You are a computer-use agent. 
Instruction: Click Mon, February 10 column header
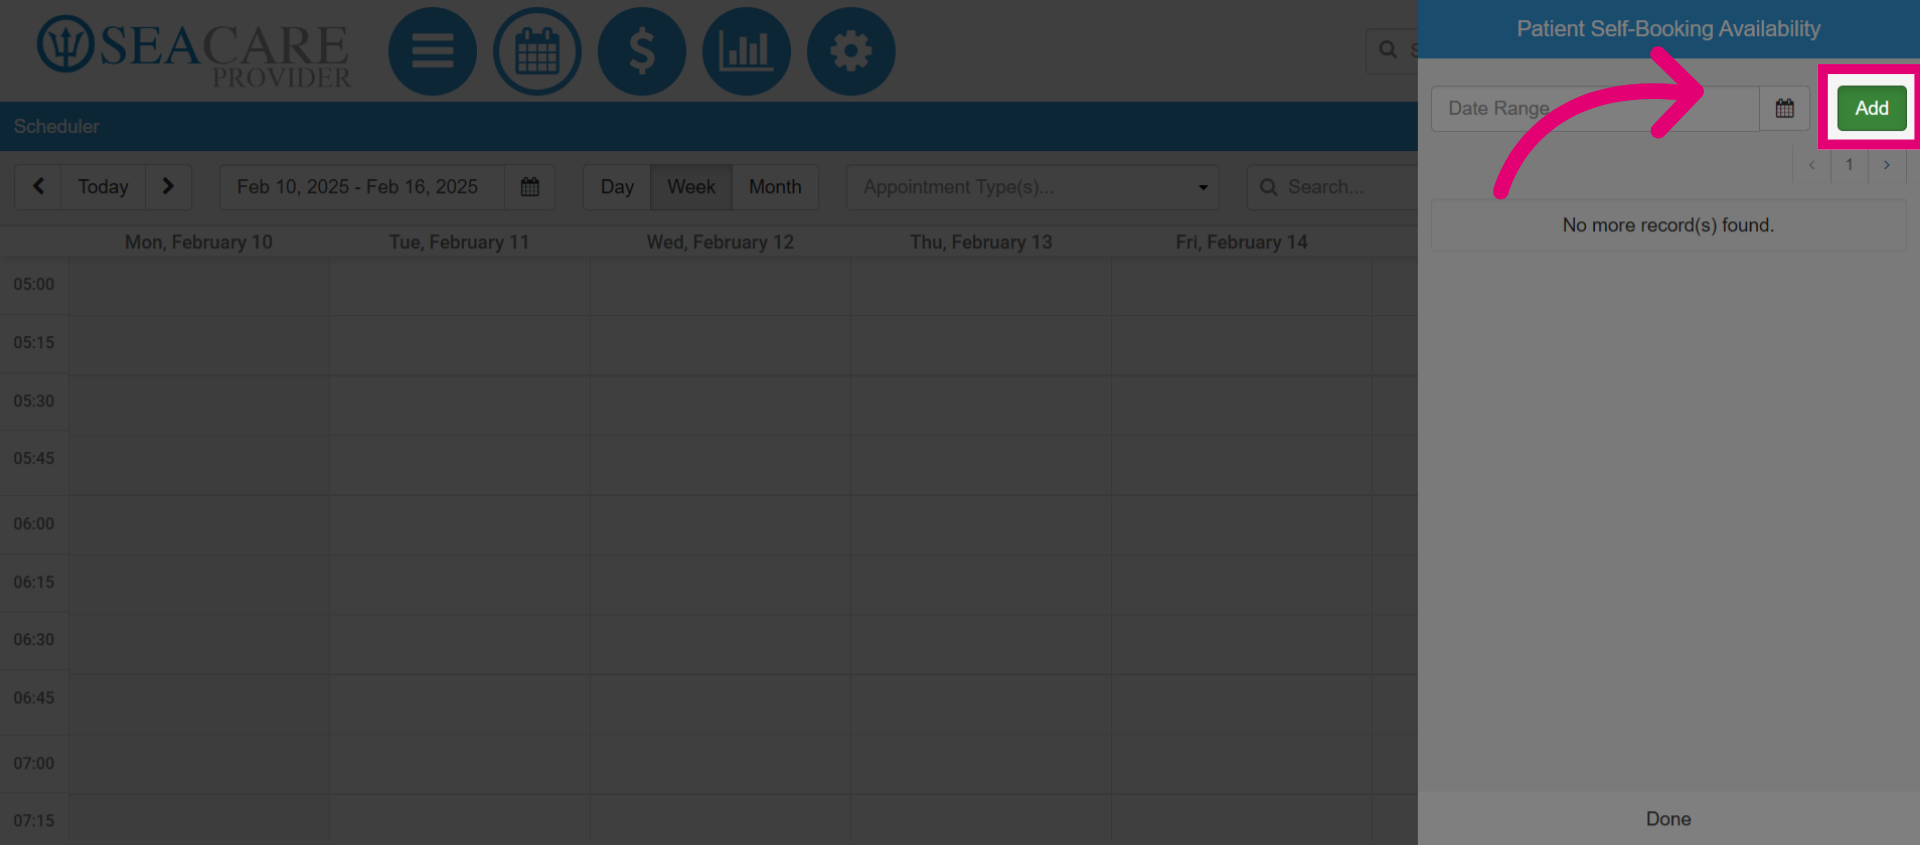click(x=199, y=242)
